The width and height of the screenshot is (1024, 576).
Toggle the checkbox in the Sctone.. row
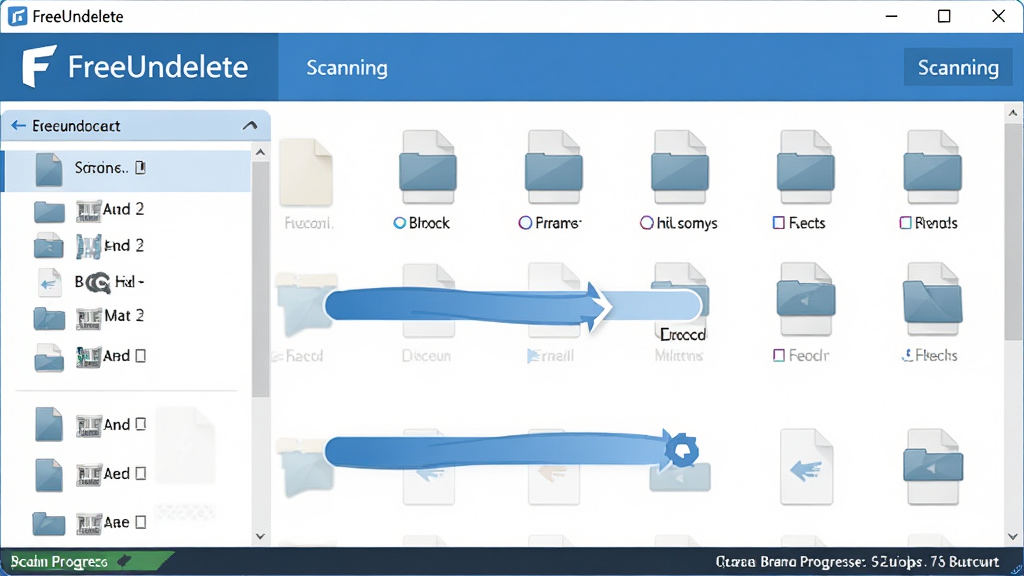140,168
